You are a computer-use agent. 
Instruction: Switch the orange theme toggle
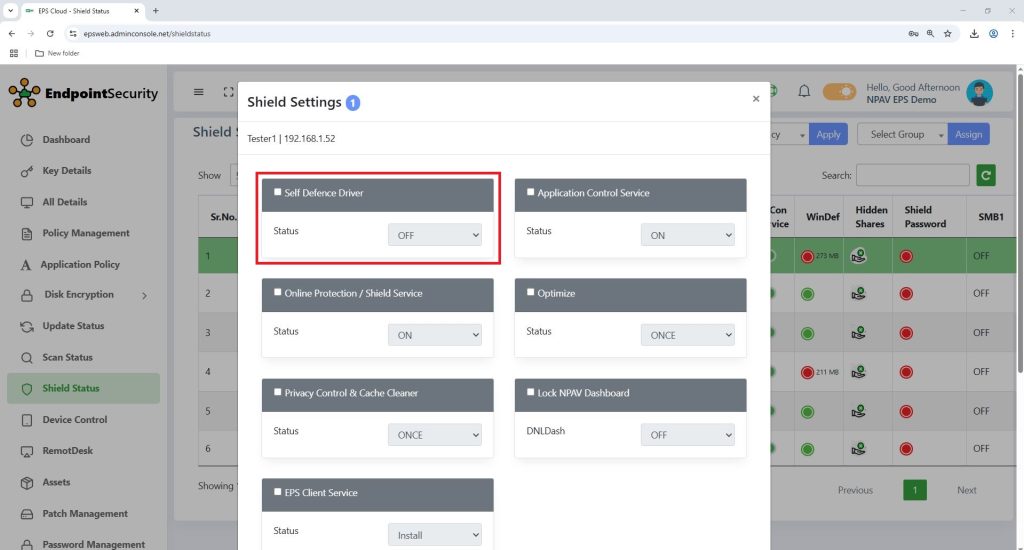click(x=840, y=92)
